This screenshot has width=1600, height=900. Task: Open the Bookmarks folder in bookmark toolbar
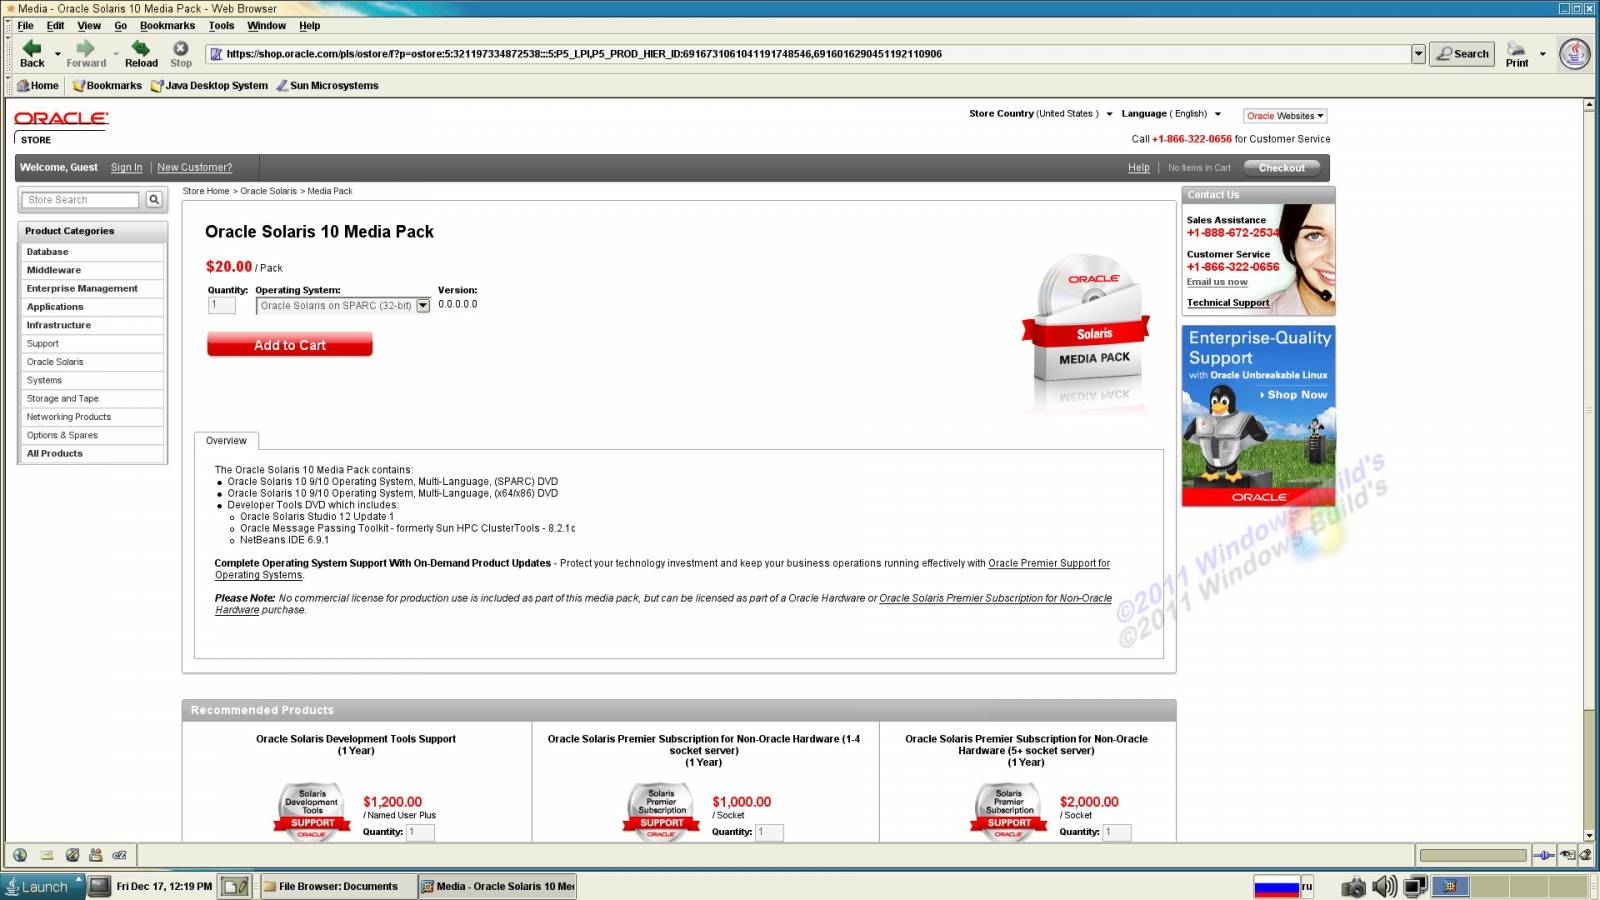tap(107, 86)
